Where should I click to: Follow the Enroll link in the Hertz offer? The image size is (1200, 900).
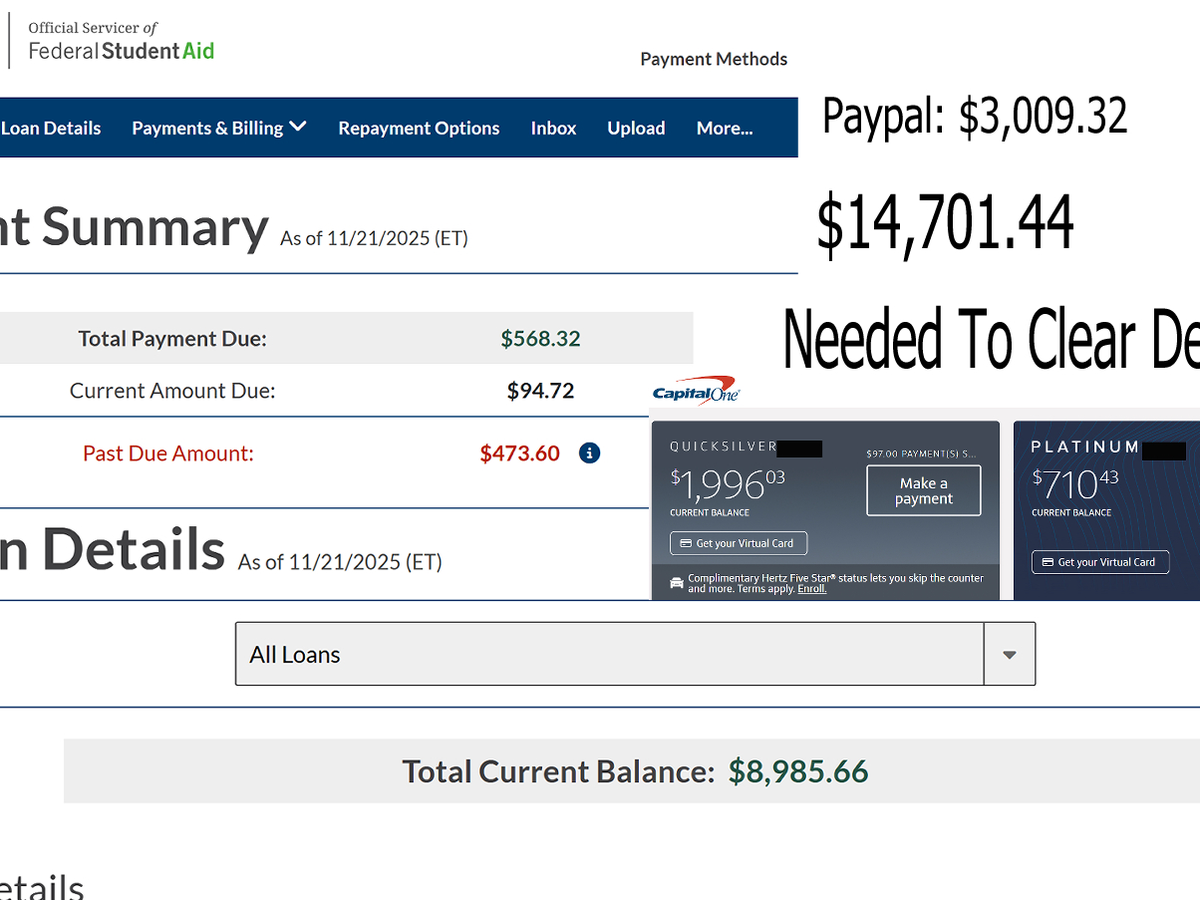coord(811,589)
